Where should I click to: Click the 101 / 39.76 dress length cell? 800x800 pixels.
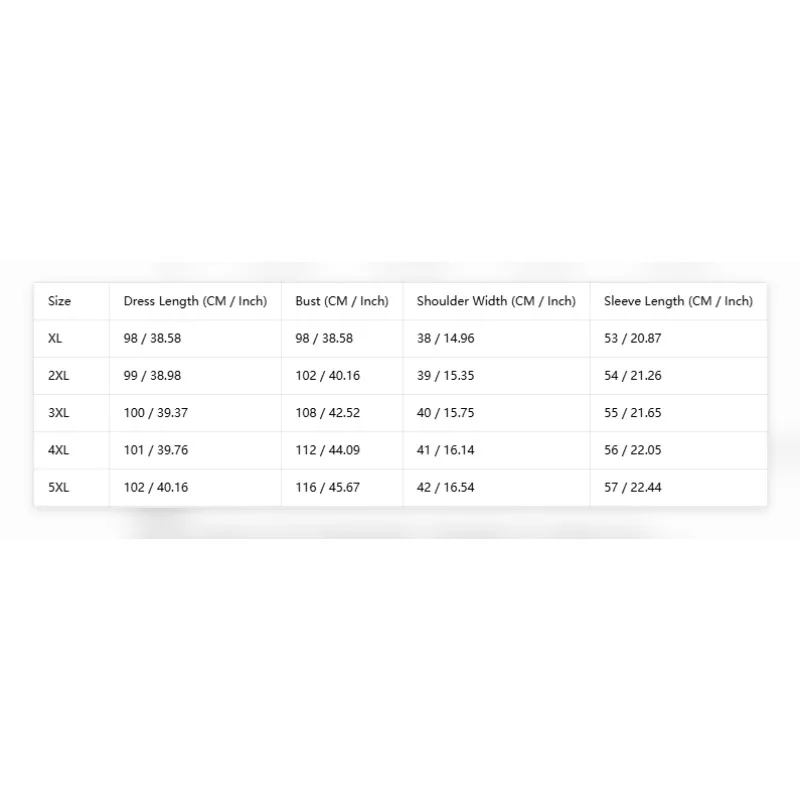click(x=156, y=450)
